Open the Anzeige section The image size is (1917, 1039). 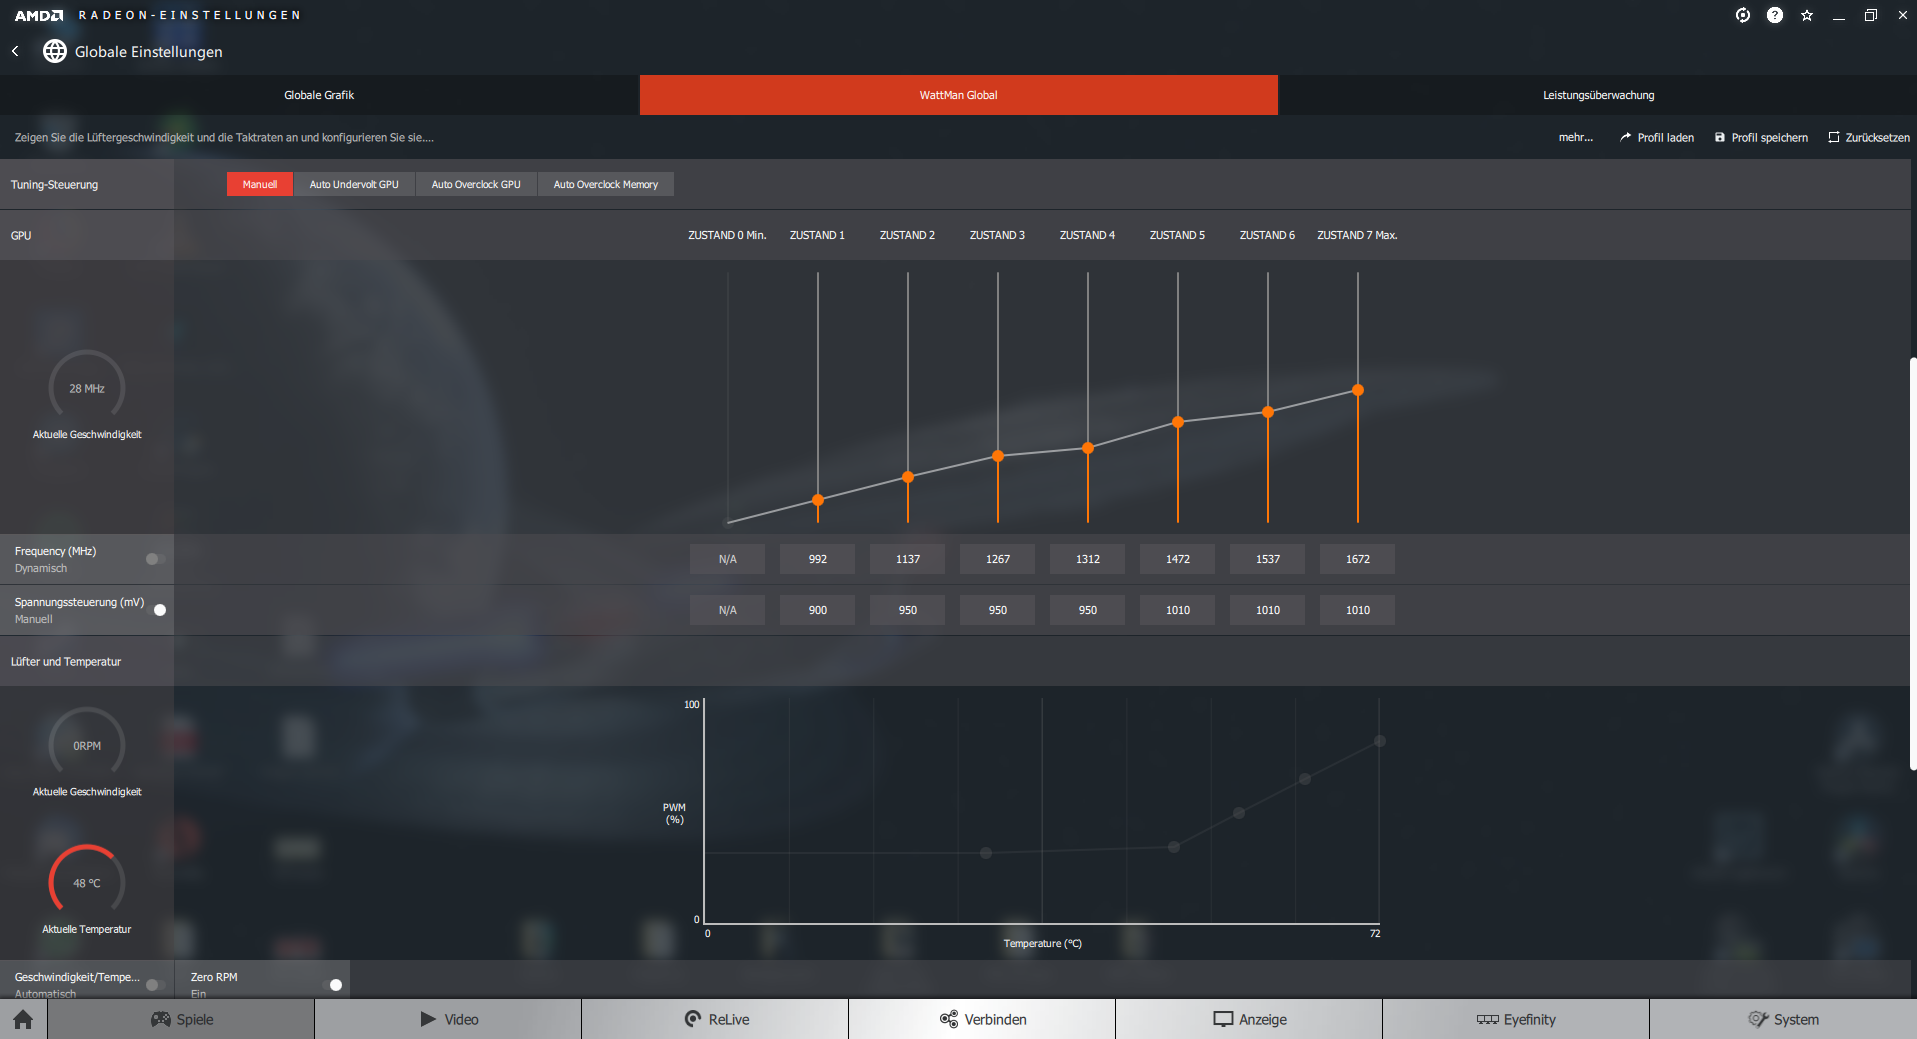pos(1249,1019)
